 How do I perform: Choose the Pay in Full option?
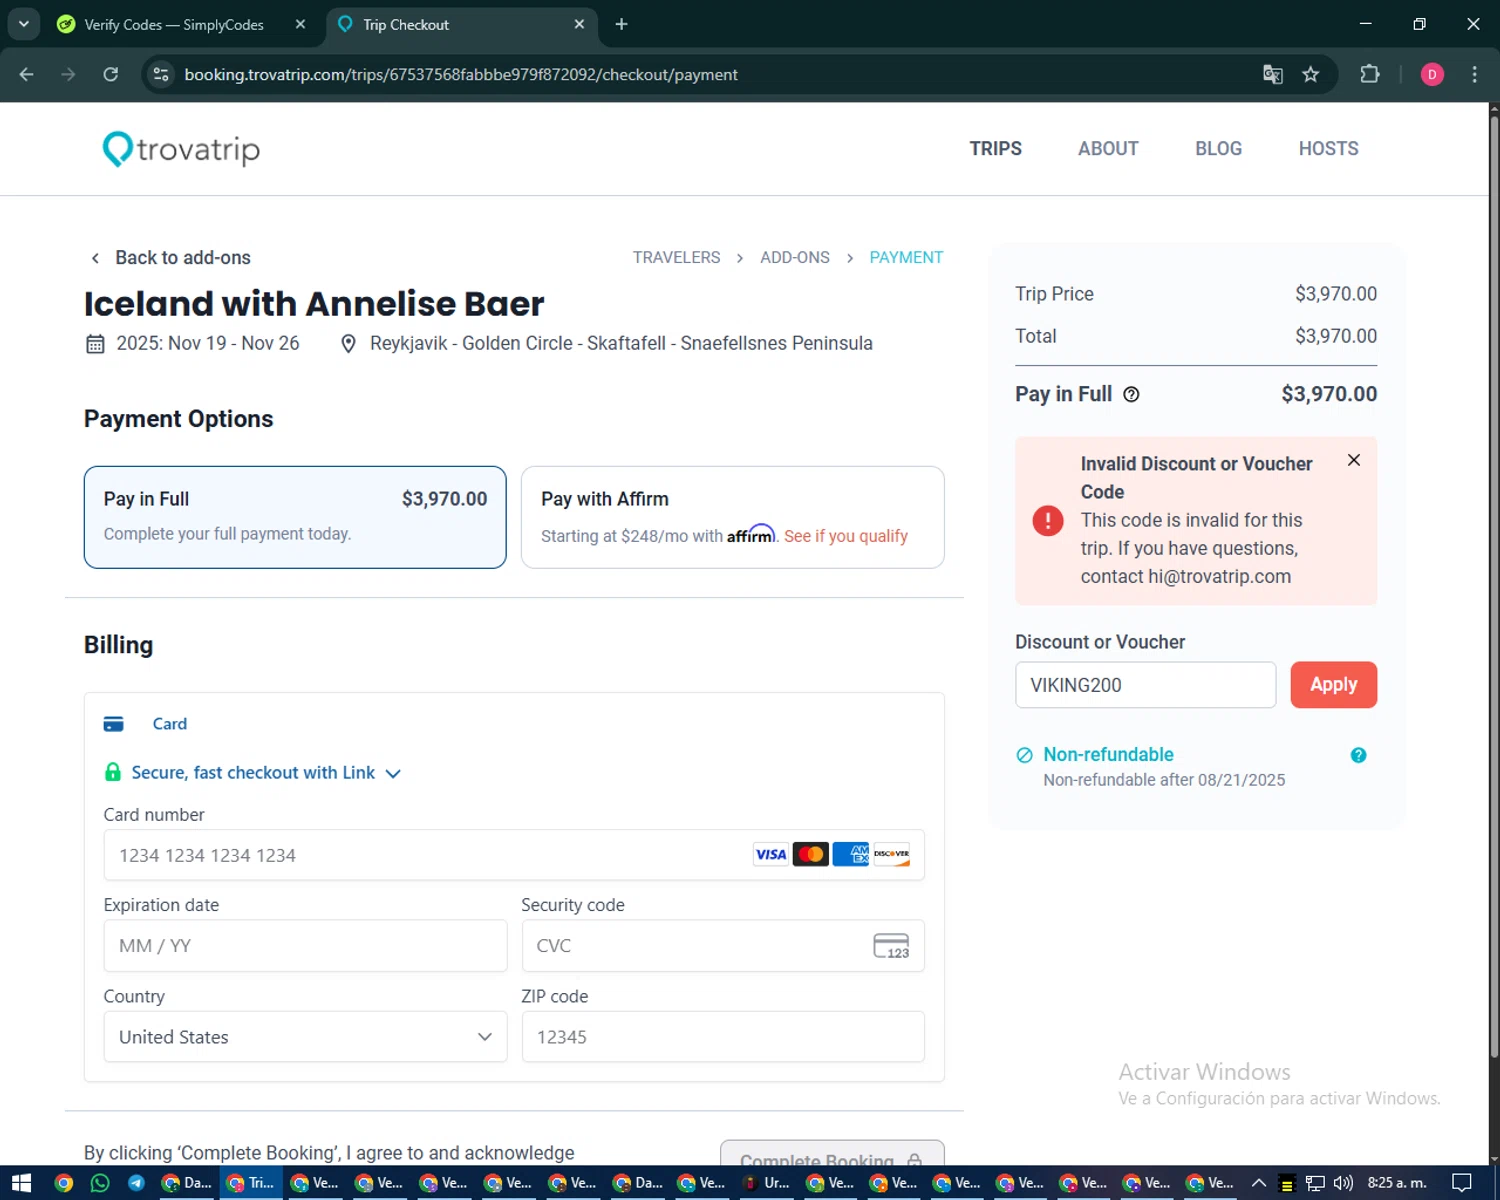click(x=295, y=517)
